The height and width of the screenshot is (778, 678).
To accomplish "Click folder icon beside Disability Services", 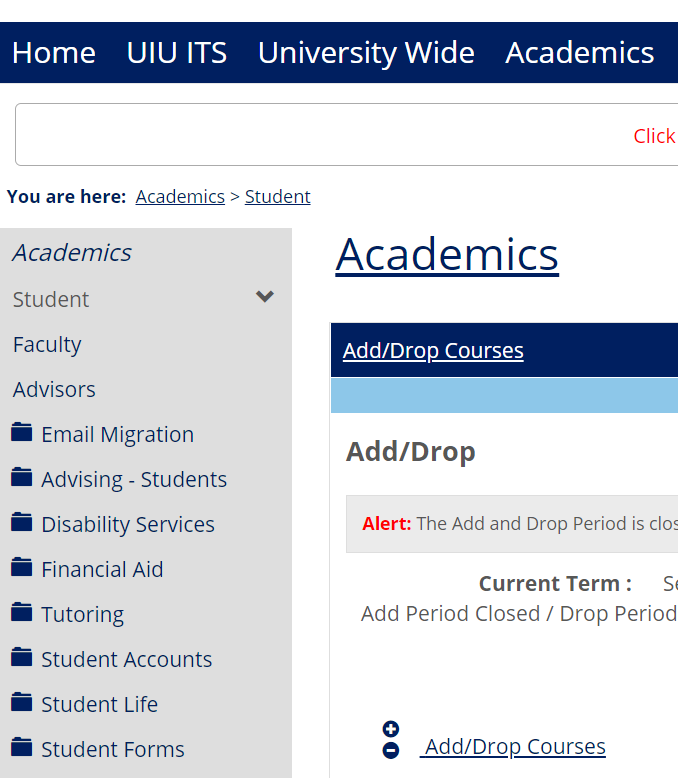I will pos(22,522).
